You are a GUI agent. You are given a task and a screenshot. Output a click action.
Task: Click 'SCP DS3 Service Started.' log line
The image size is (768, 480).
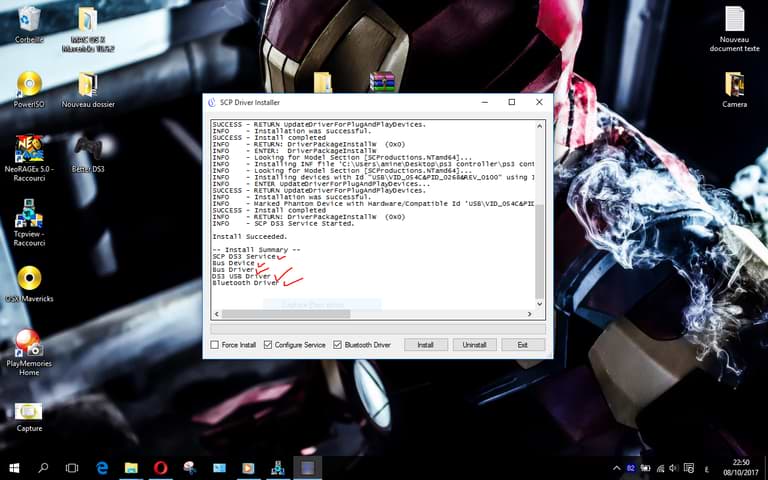[x=304, y=223]
